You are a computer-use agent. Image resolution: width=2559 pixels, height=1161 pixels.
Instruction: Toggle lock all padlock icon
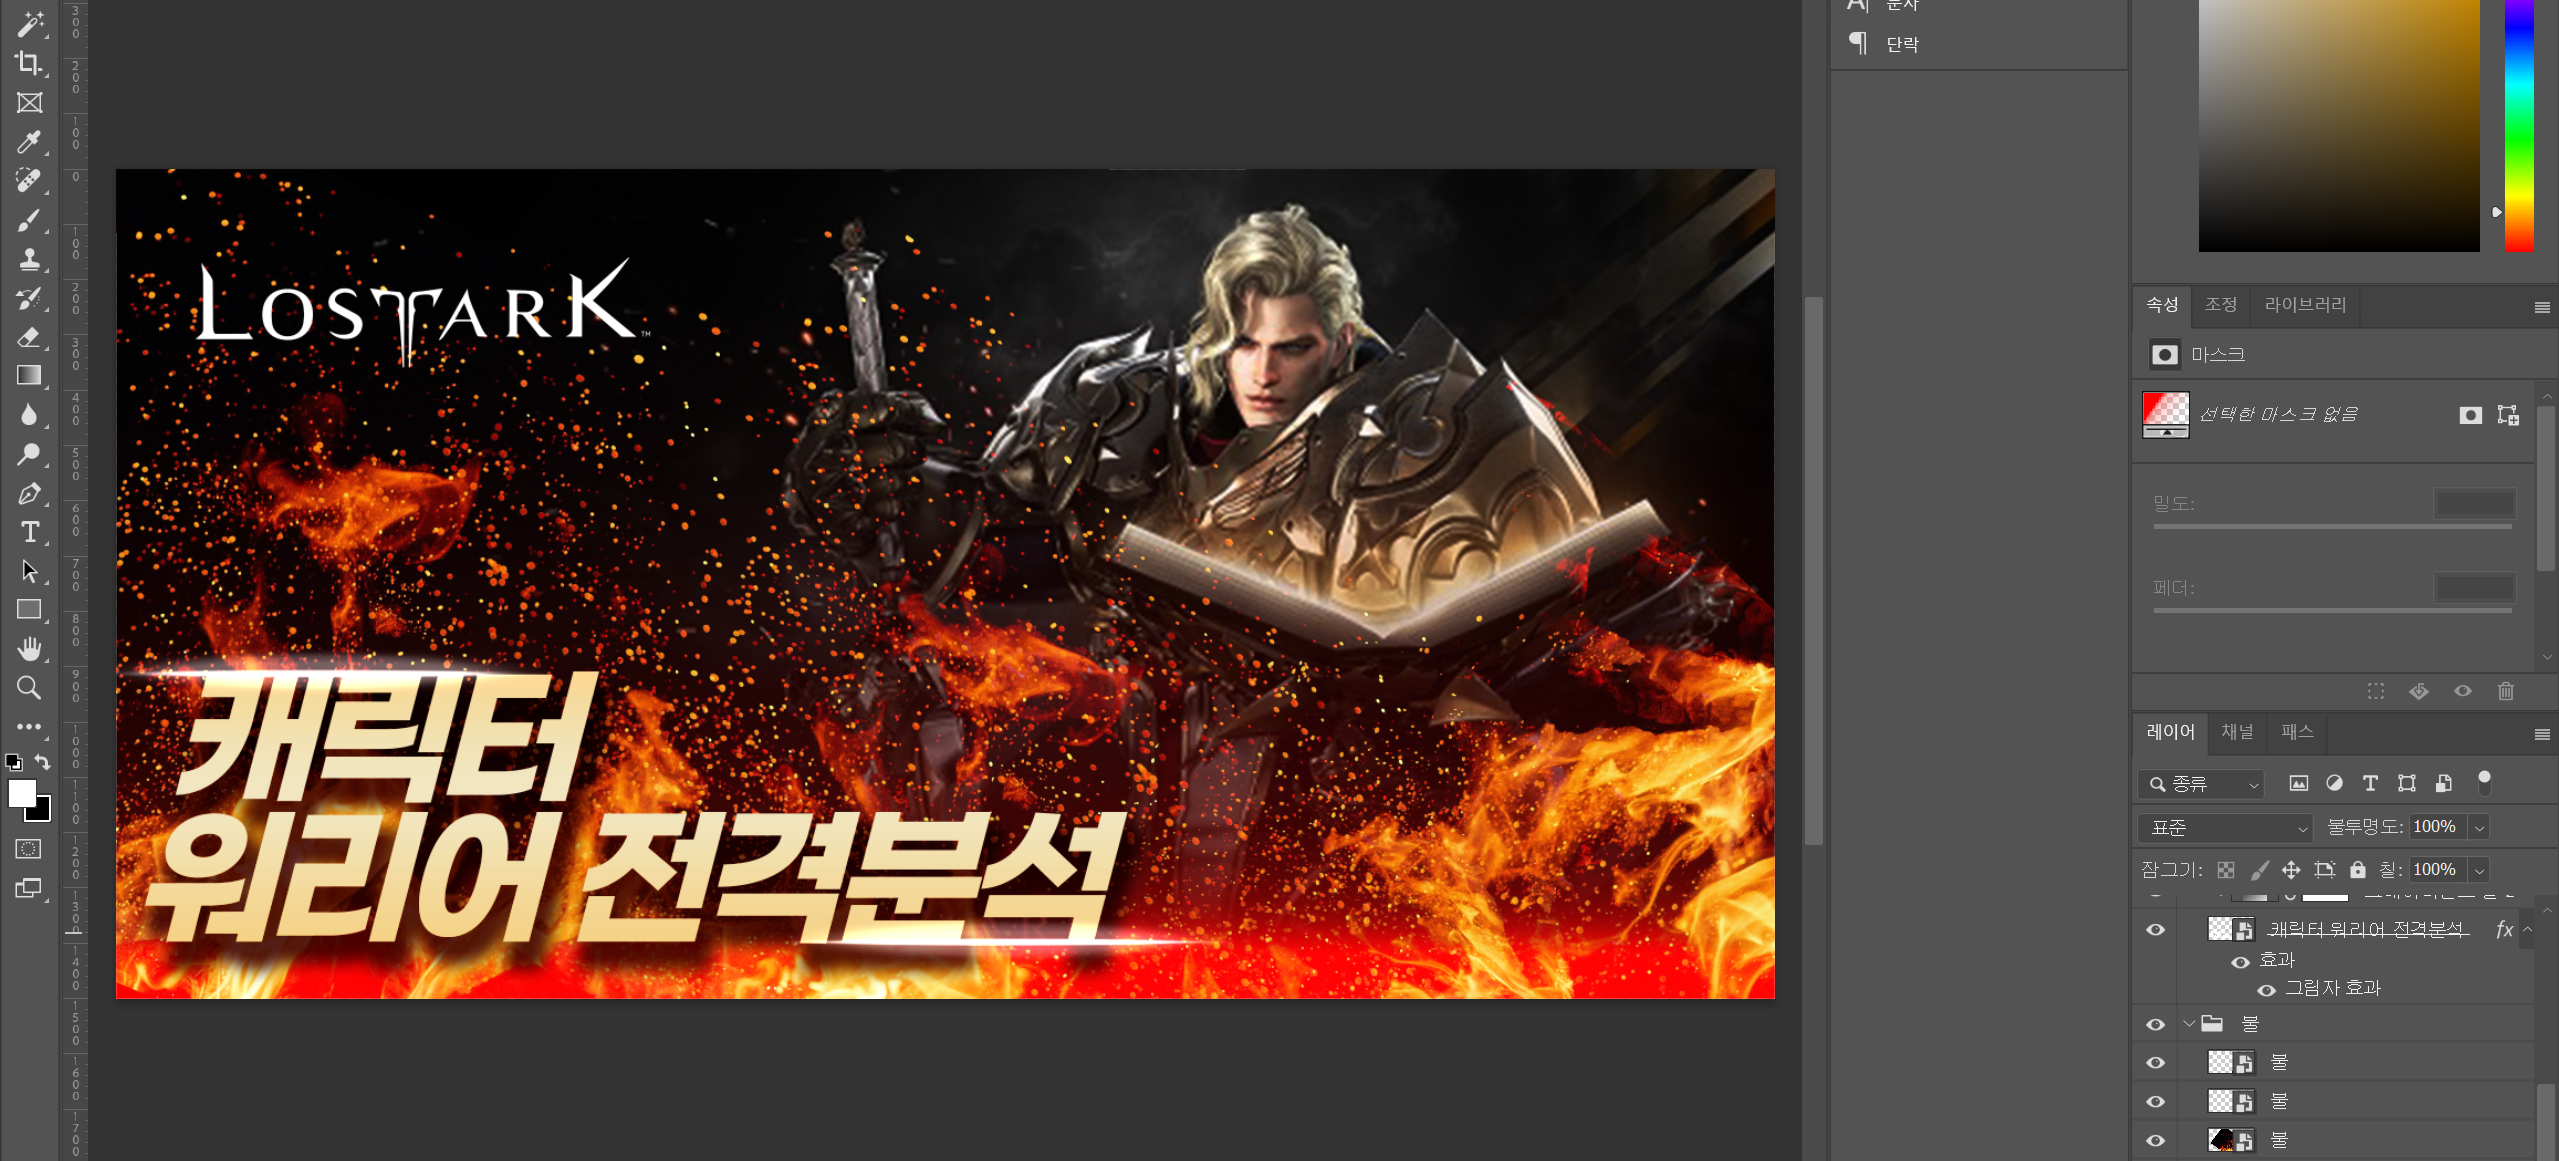(2358, 869)
